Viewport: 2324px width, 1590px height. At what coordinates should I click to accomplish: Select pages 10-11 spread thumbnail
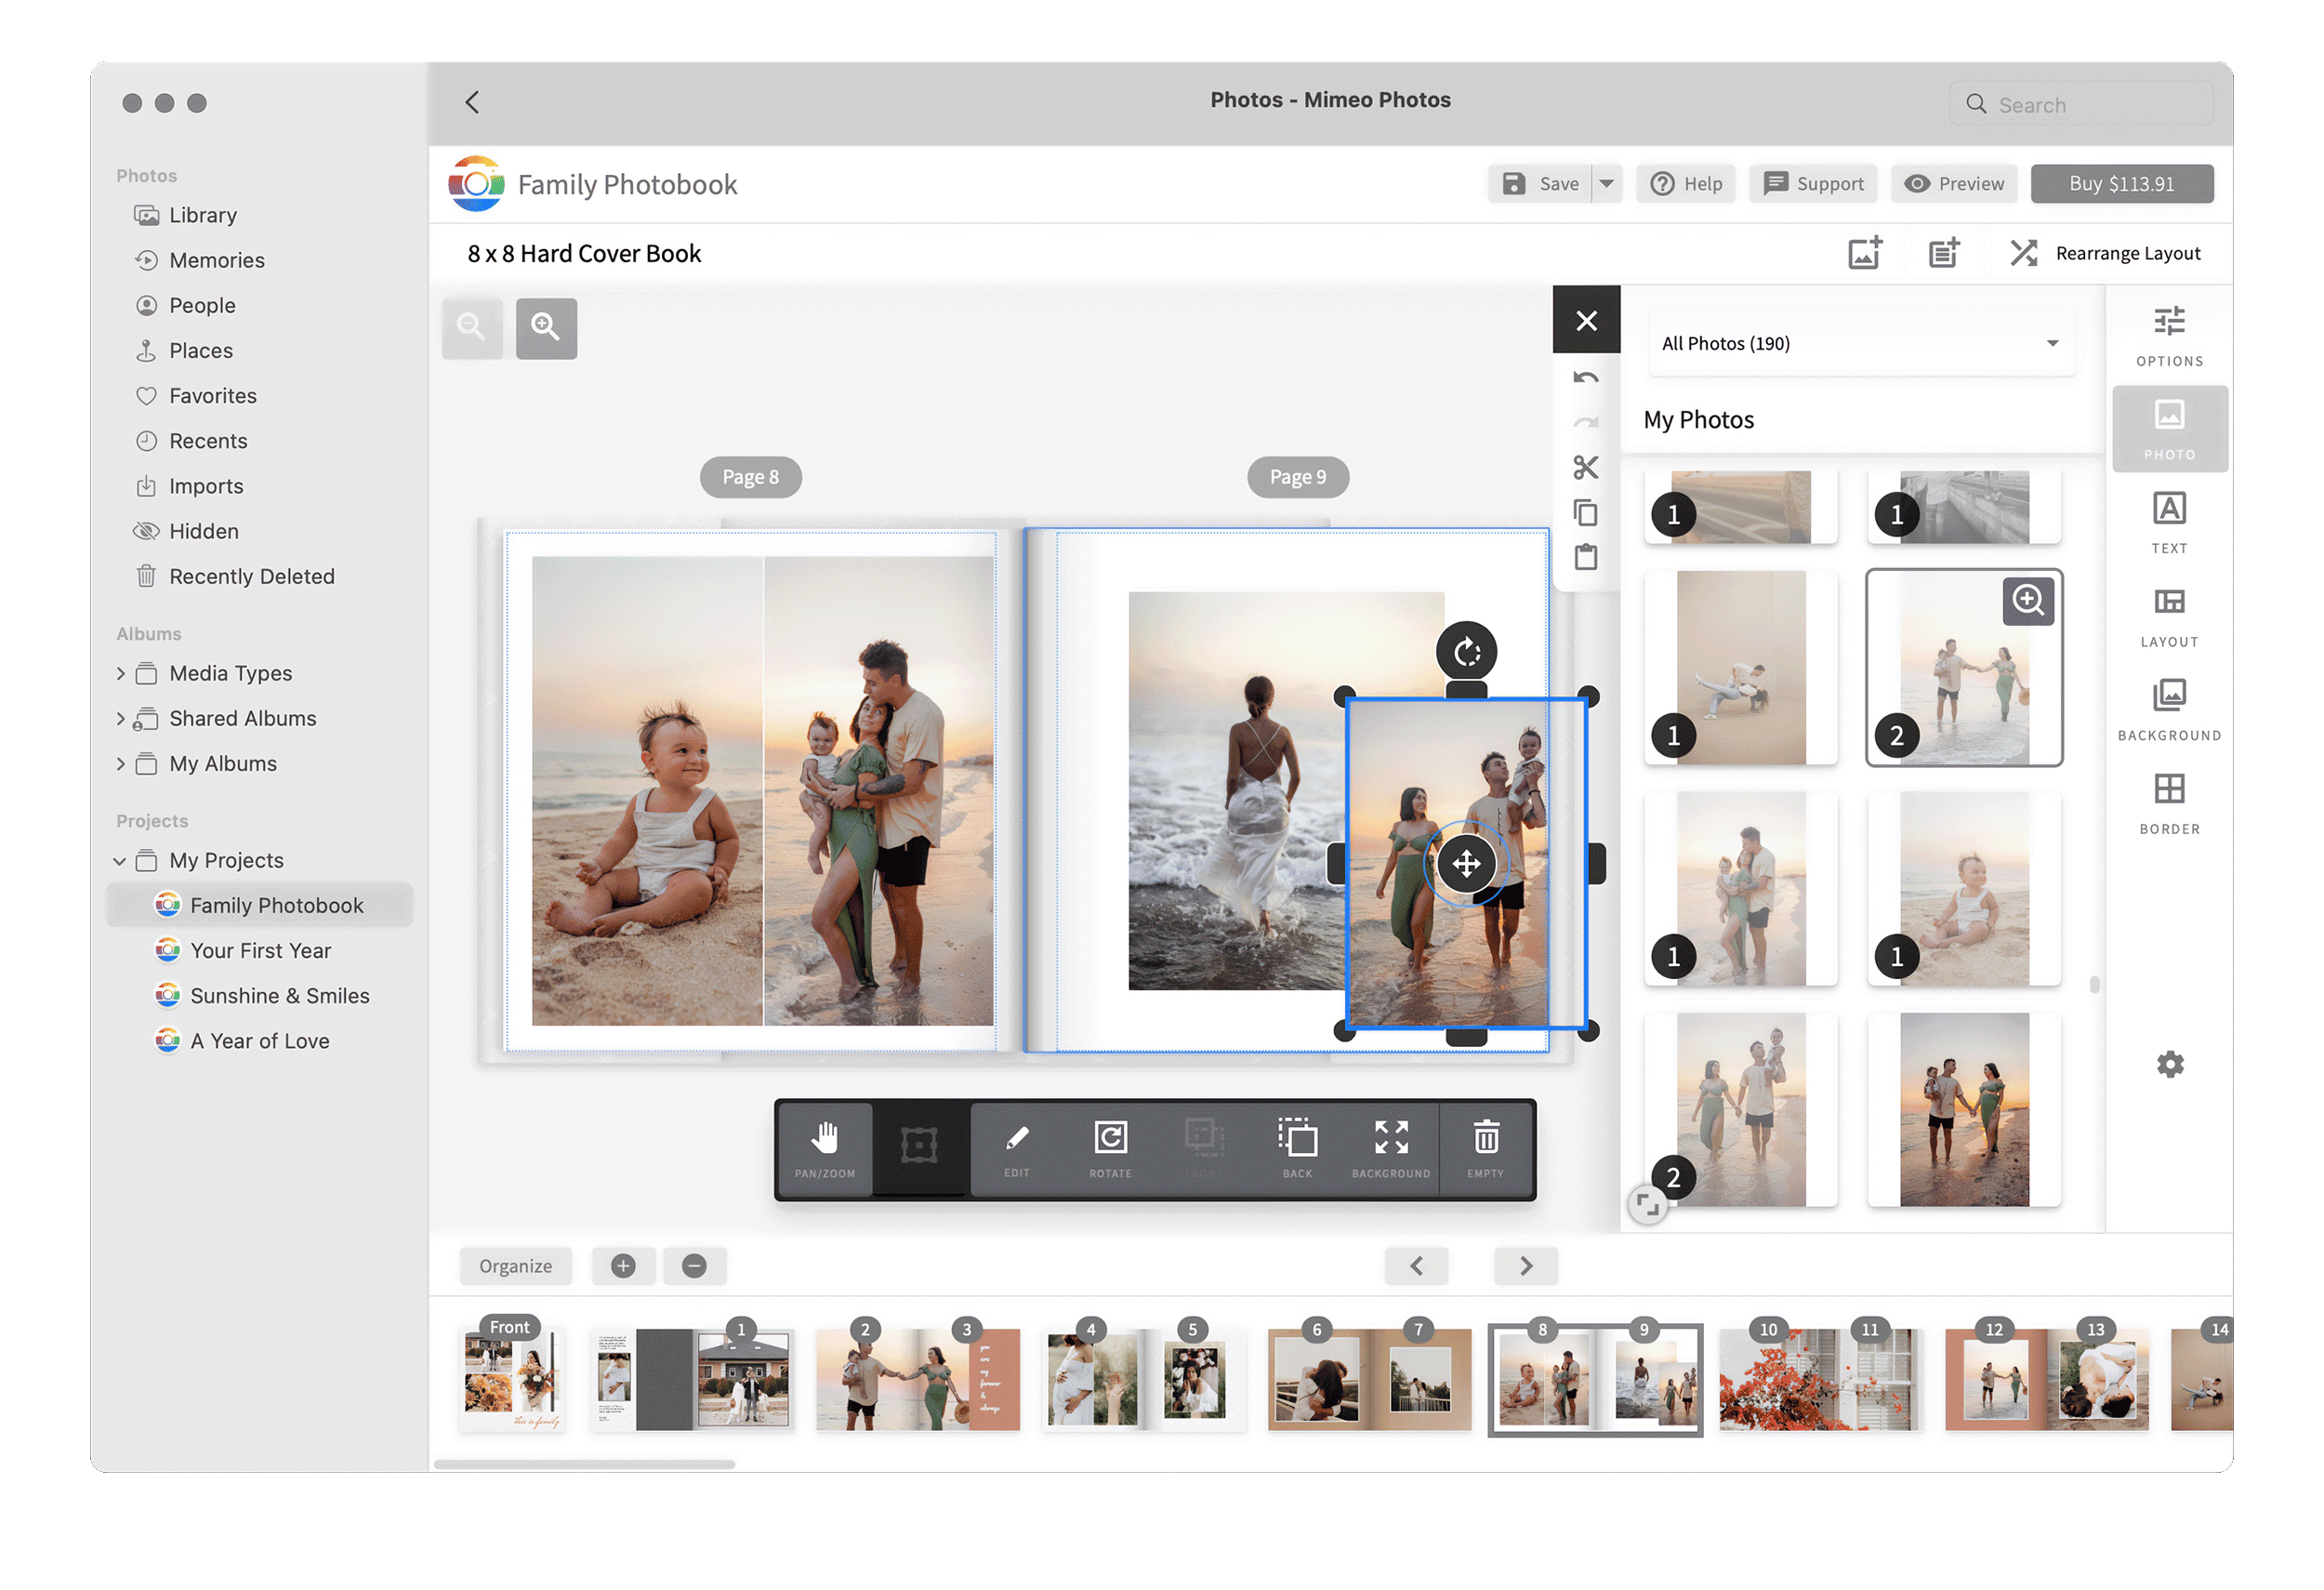(1821, 1378)
